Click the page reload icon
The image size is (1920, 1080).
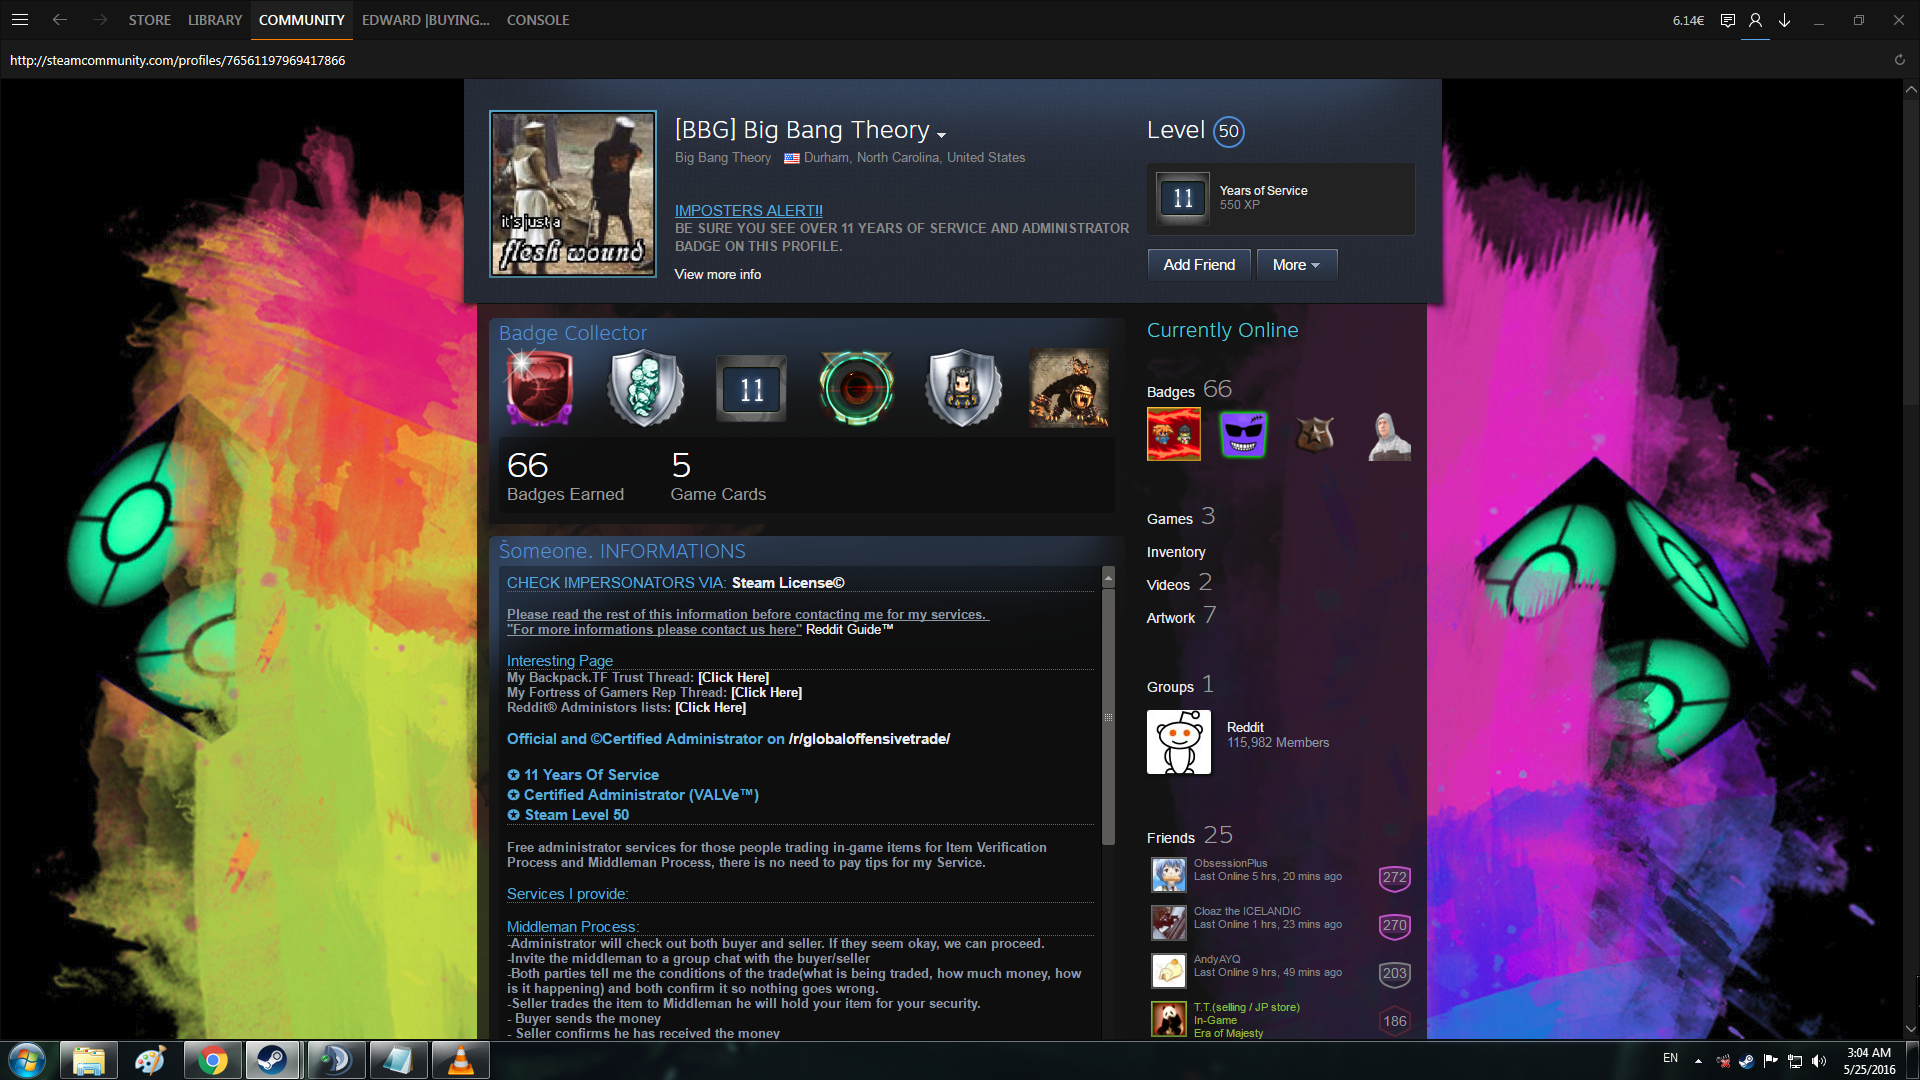(1899, 60)
